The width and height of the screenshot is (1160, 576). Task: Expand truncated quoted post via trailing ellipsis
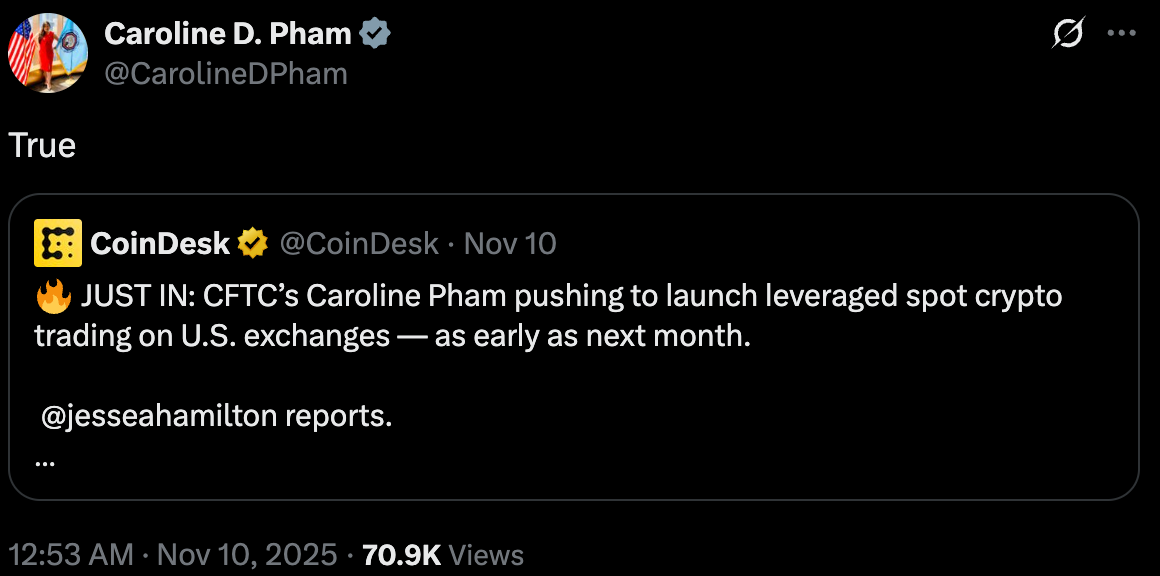pyautogui.click(x=45, y=462)
